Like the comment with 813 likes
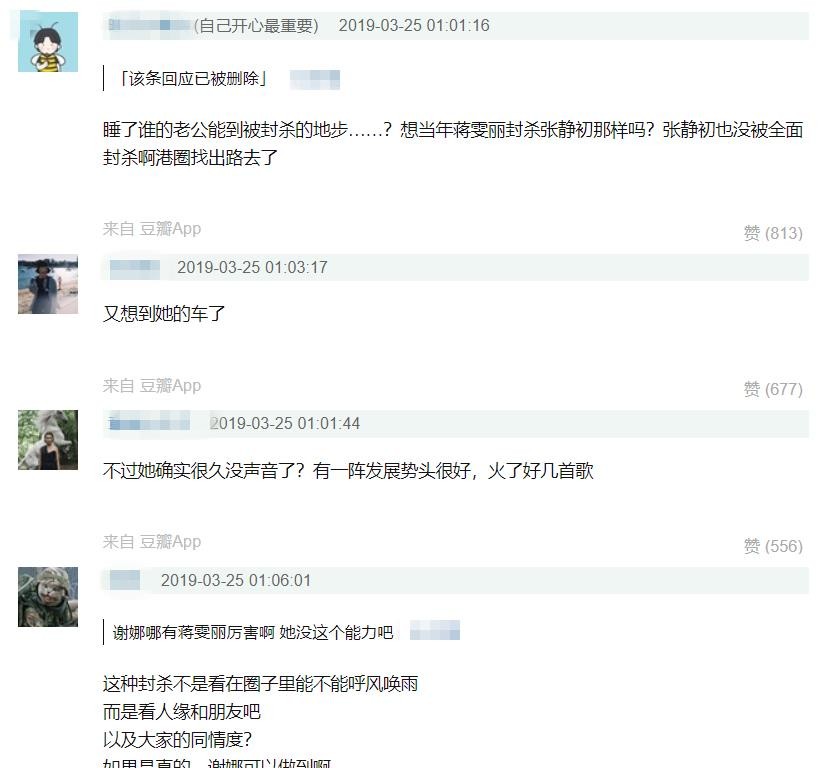The width and height of the screenshot is (828, 768). tap(773, 232)
